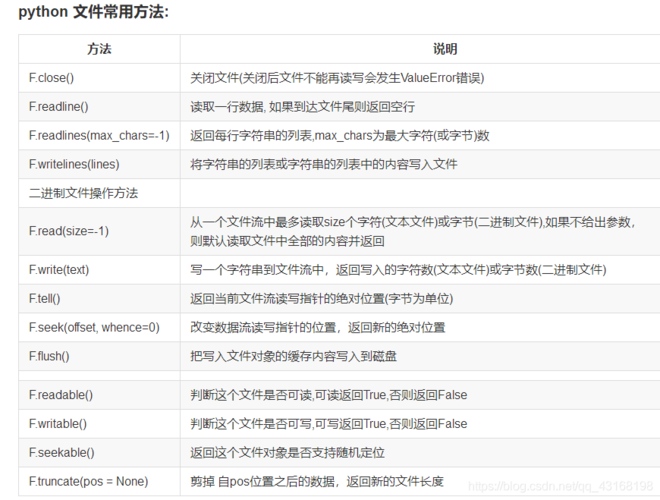Click the F.tell() method cell

99,299
